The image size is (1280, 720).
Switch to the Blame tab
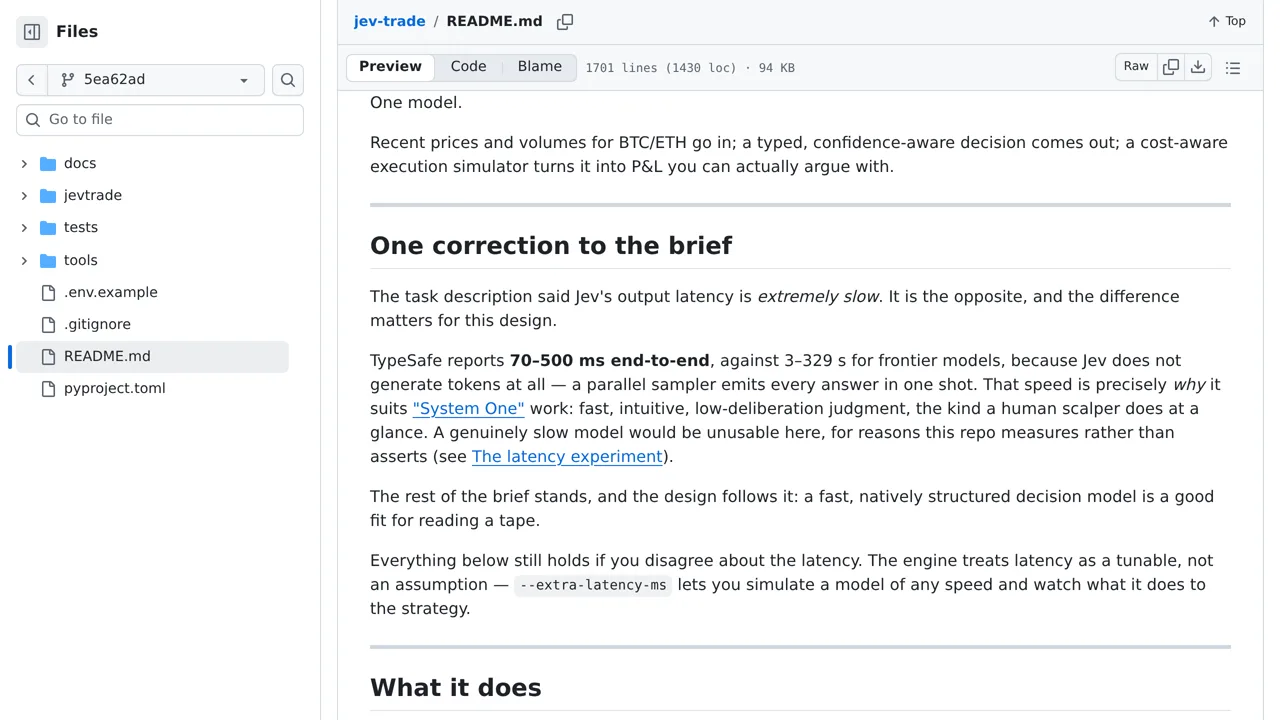[540, 66]
